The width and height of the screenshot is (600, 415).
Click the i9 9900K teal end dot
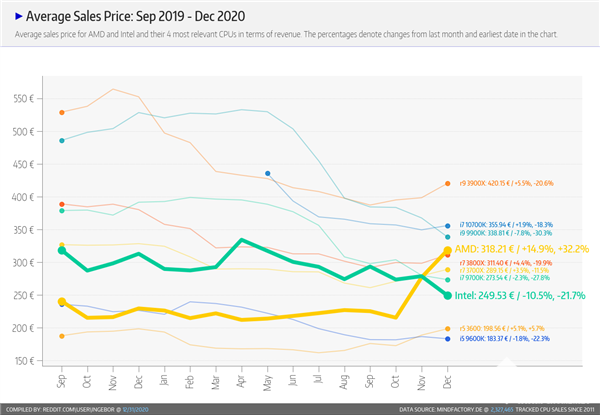448,237
